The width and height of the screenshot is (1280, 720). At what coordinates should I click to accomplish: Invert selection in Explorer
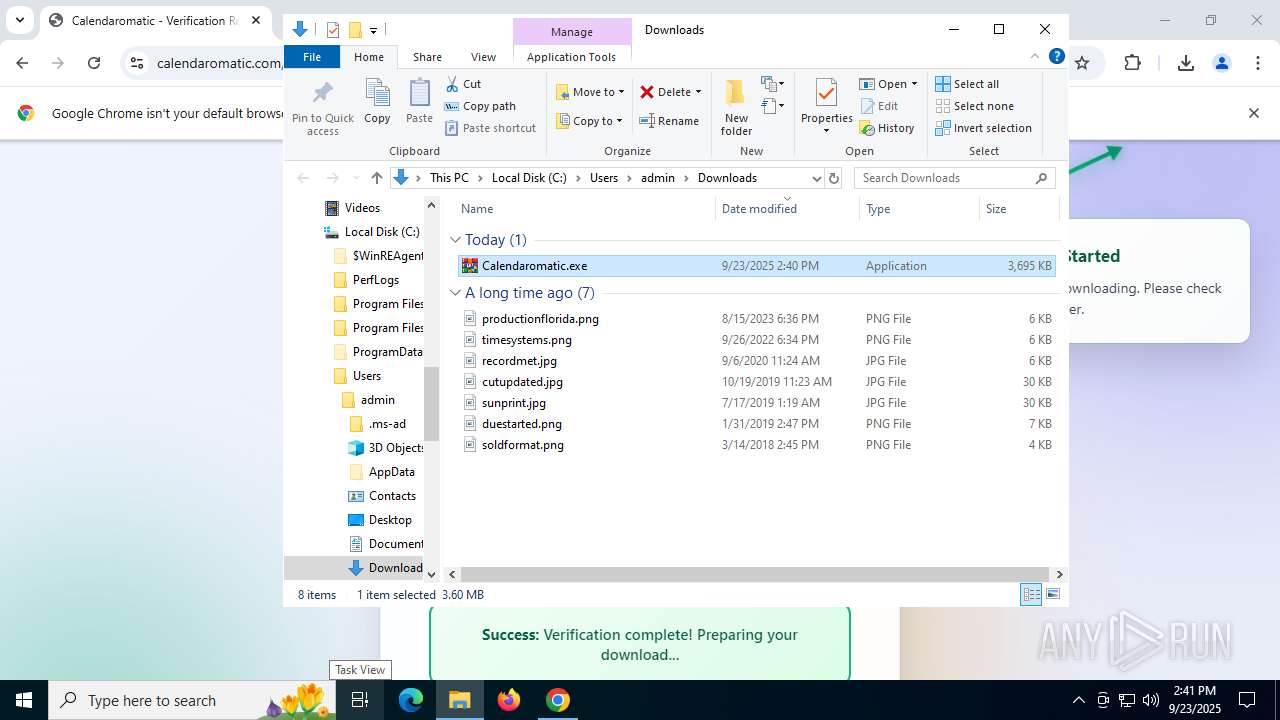click(984, 128)
